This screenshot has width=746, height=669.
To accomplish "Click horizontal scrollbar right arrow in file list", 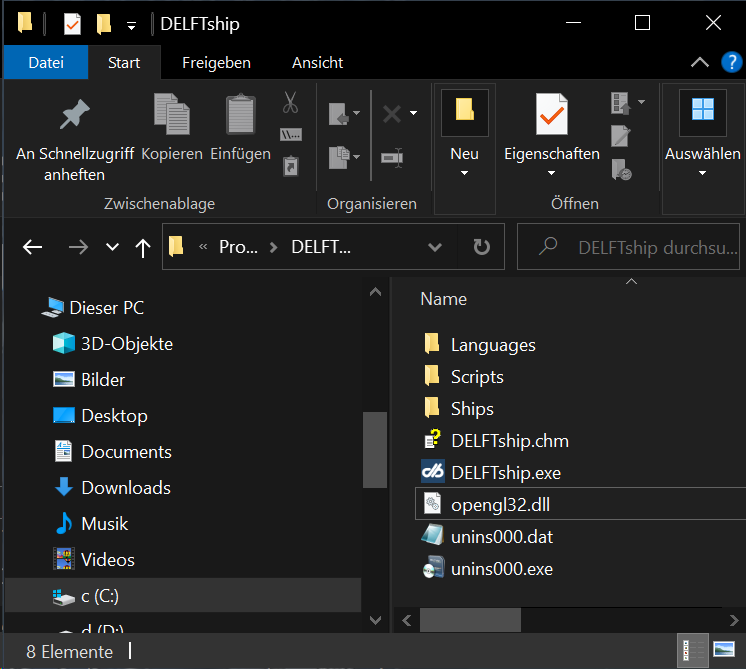I will coord(734,620).
